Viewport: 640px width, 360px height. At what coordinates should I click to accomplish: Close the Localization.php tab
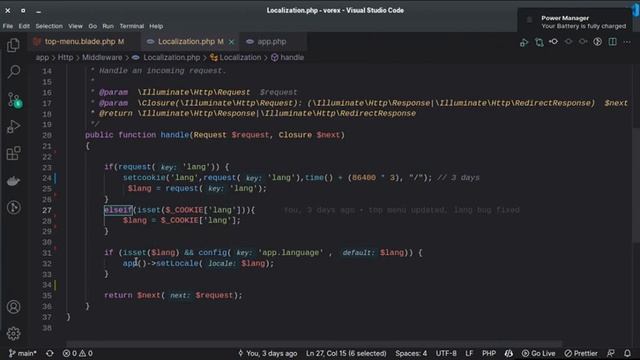(x=231, y=42)
